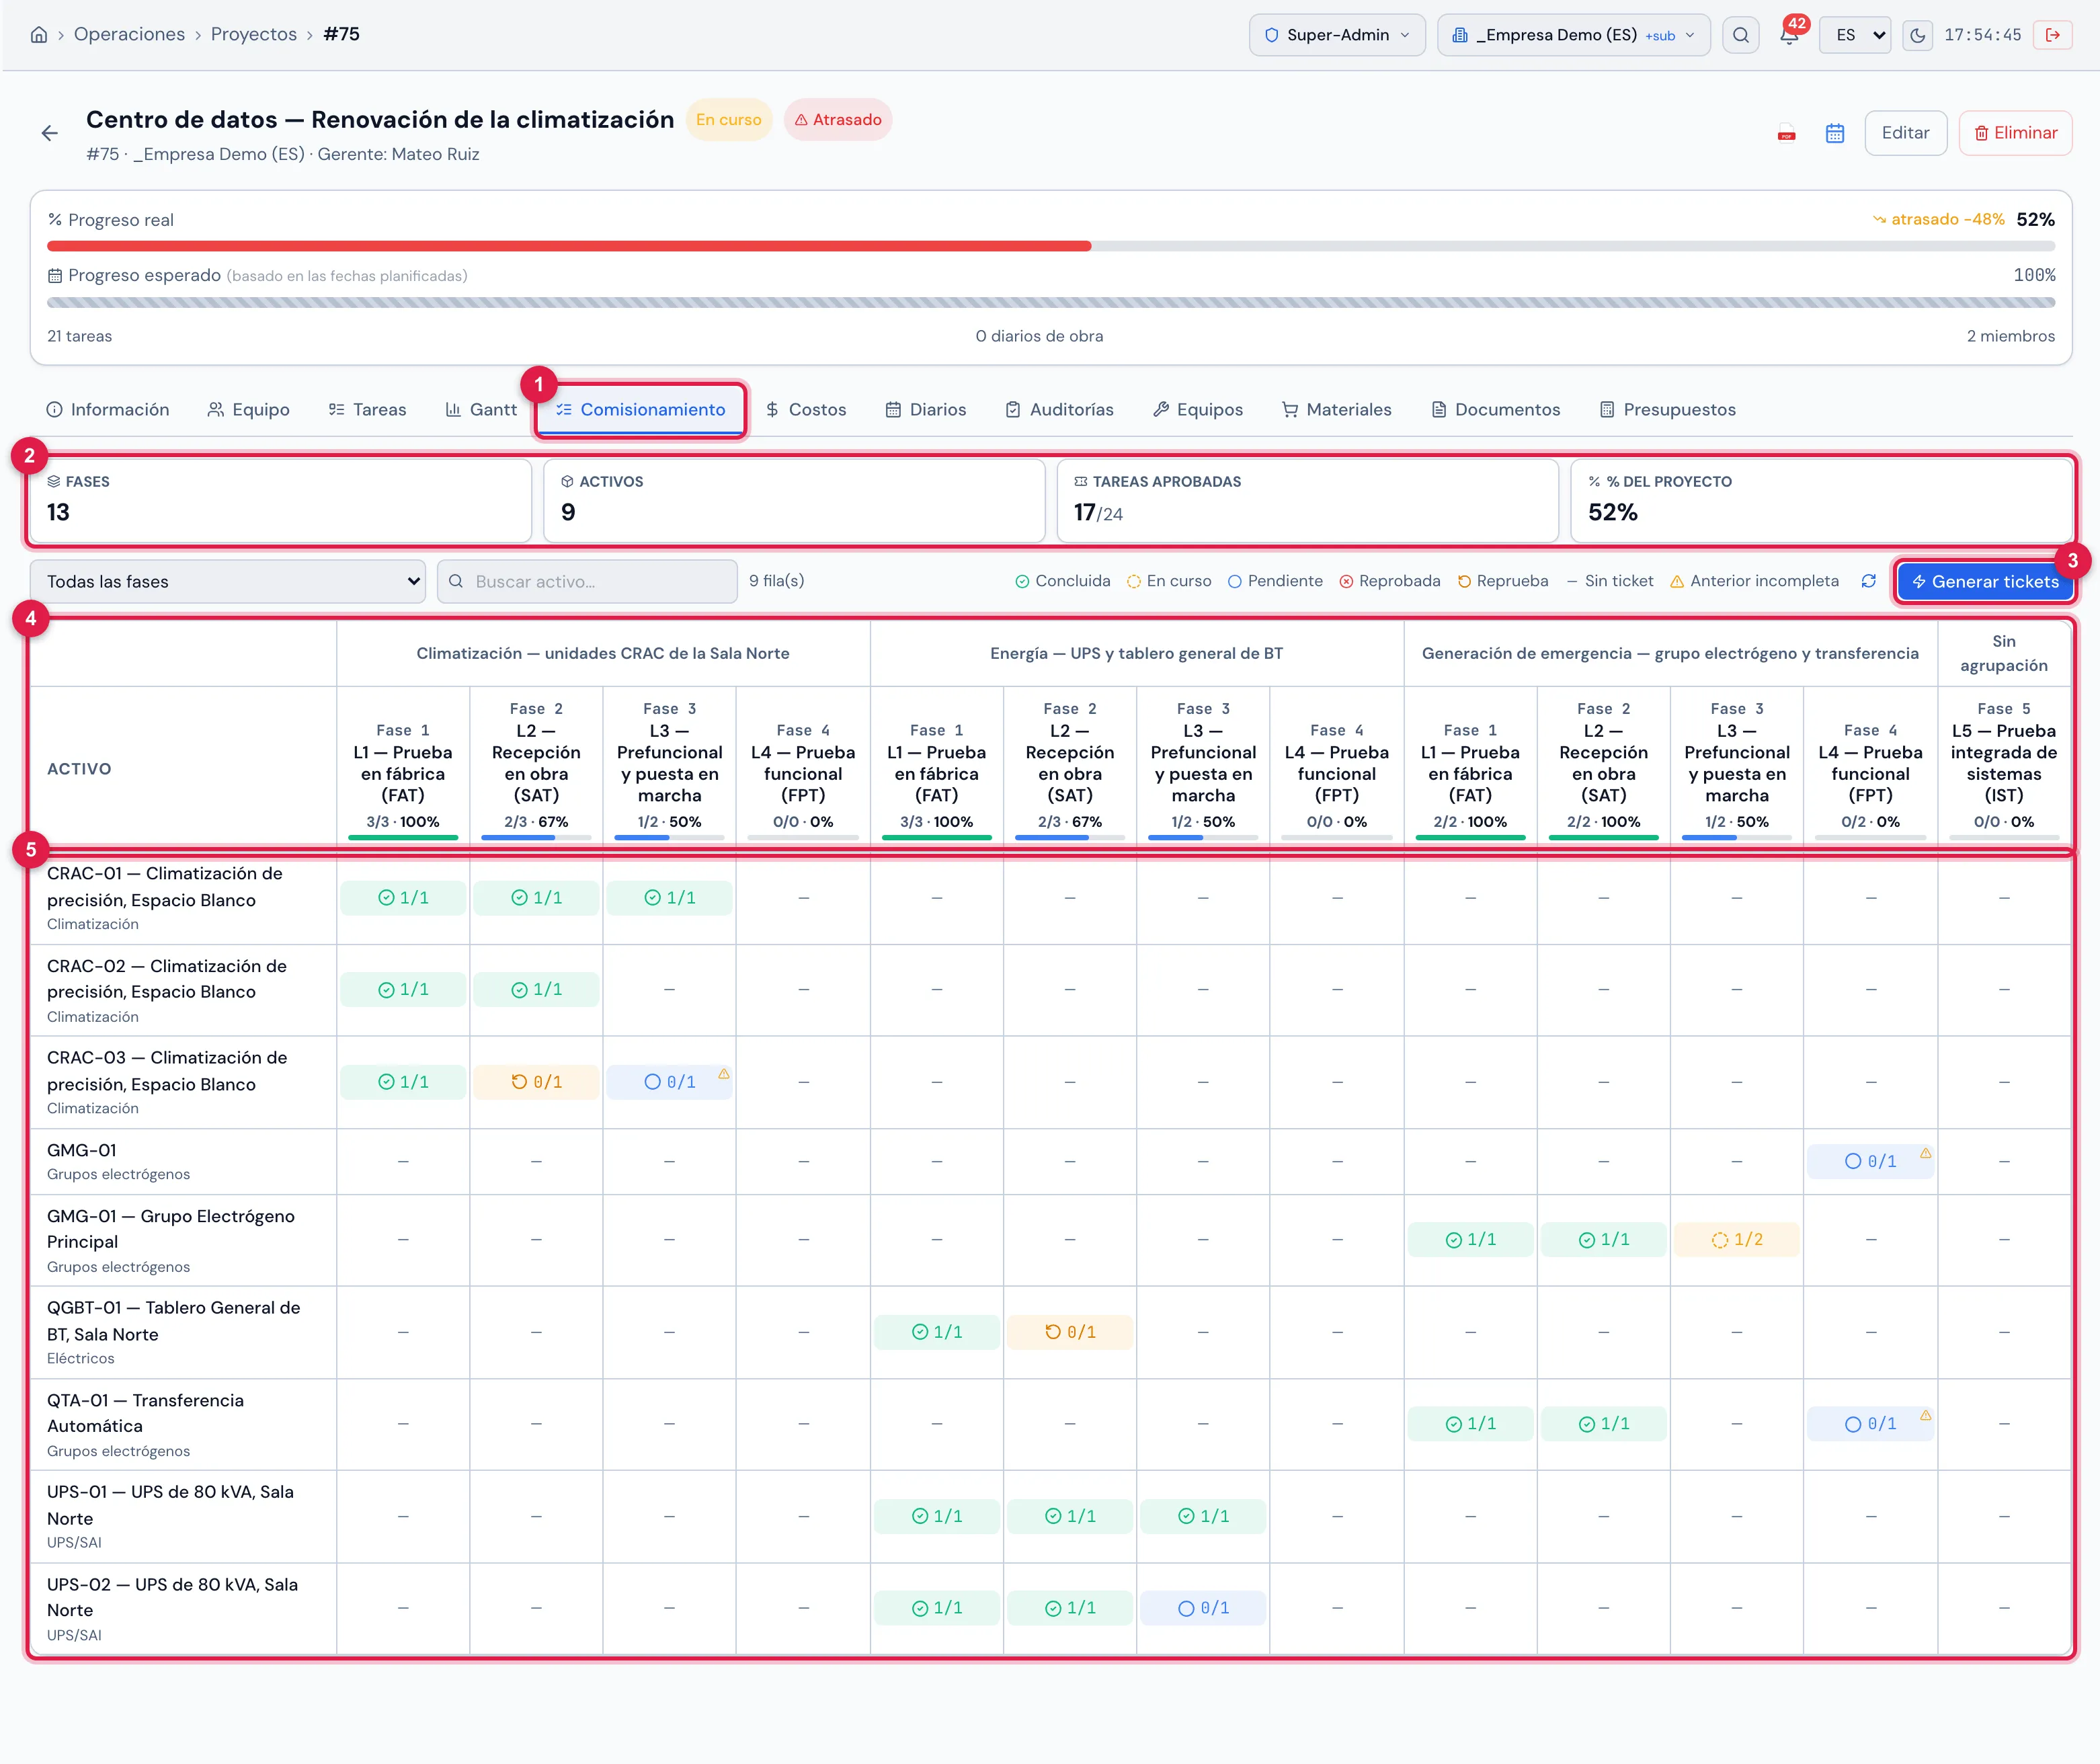Toggle dark mode moon icon
2100x1764 pixels.
click(x=1917, y=35)
